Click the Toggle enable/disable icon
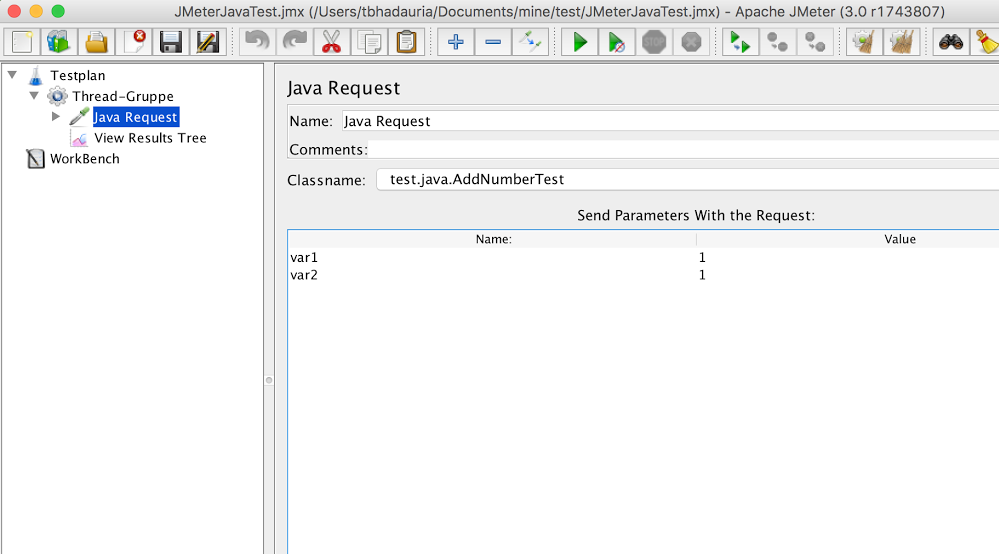The height and width of the screenshot is (554, 999). tap(530, 43)
